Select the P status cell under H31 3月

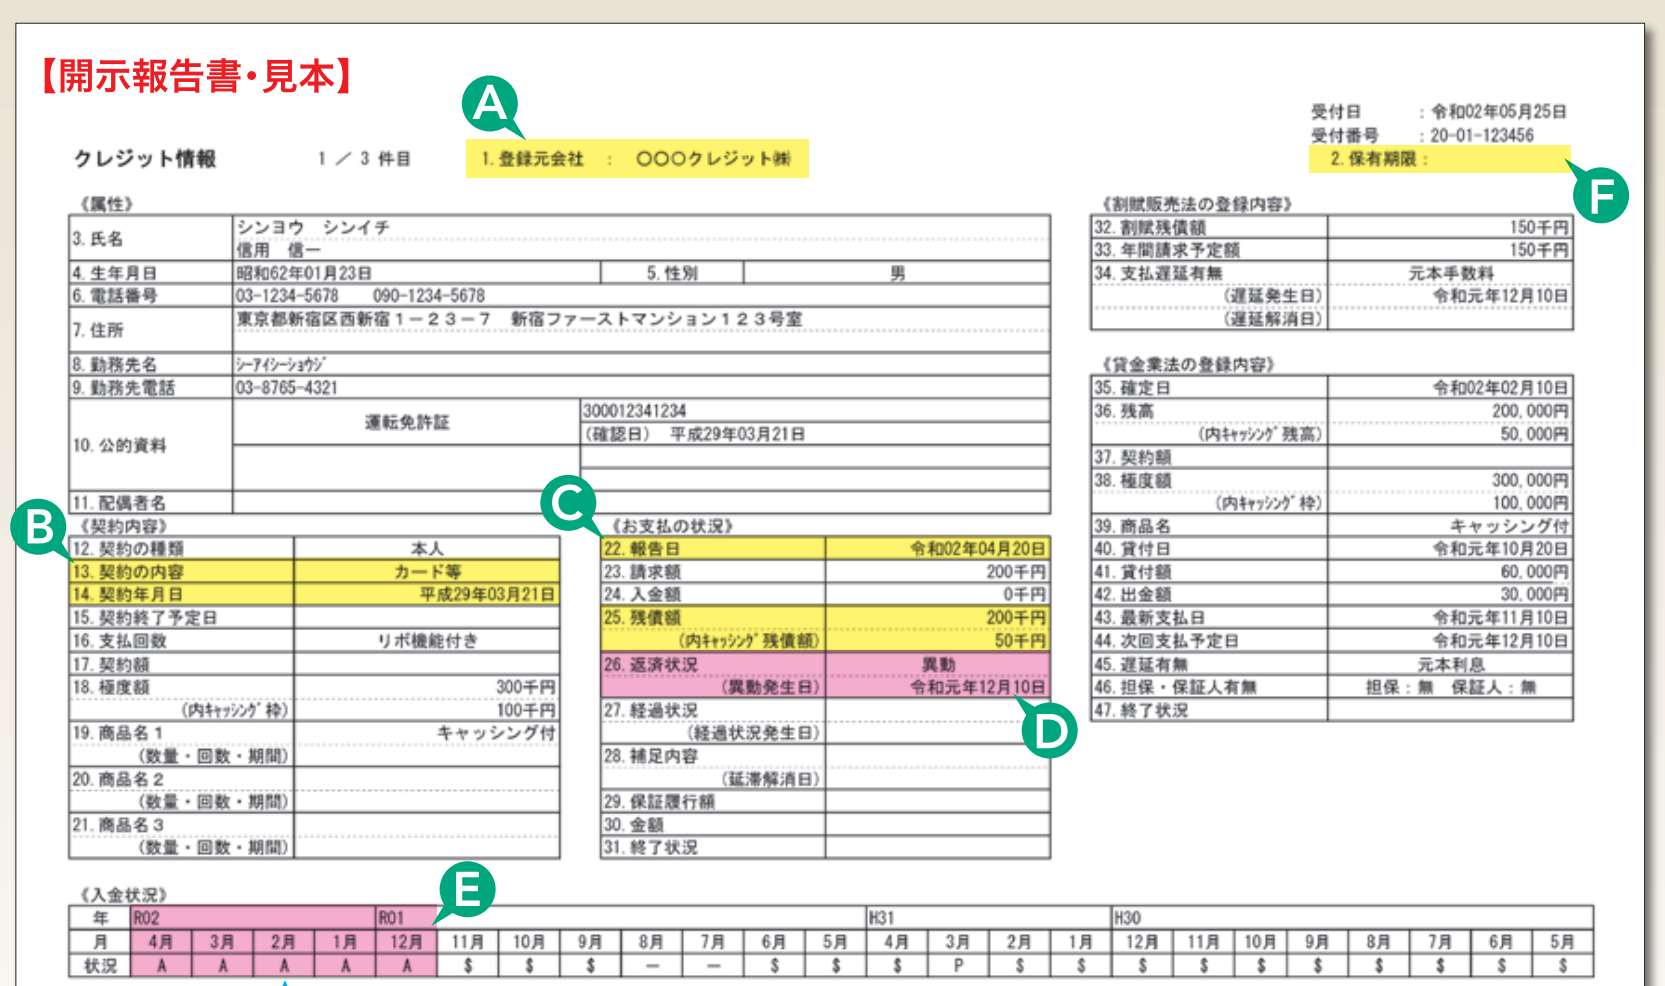pyautogui.click(x=958, y=966)
